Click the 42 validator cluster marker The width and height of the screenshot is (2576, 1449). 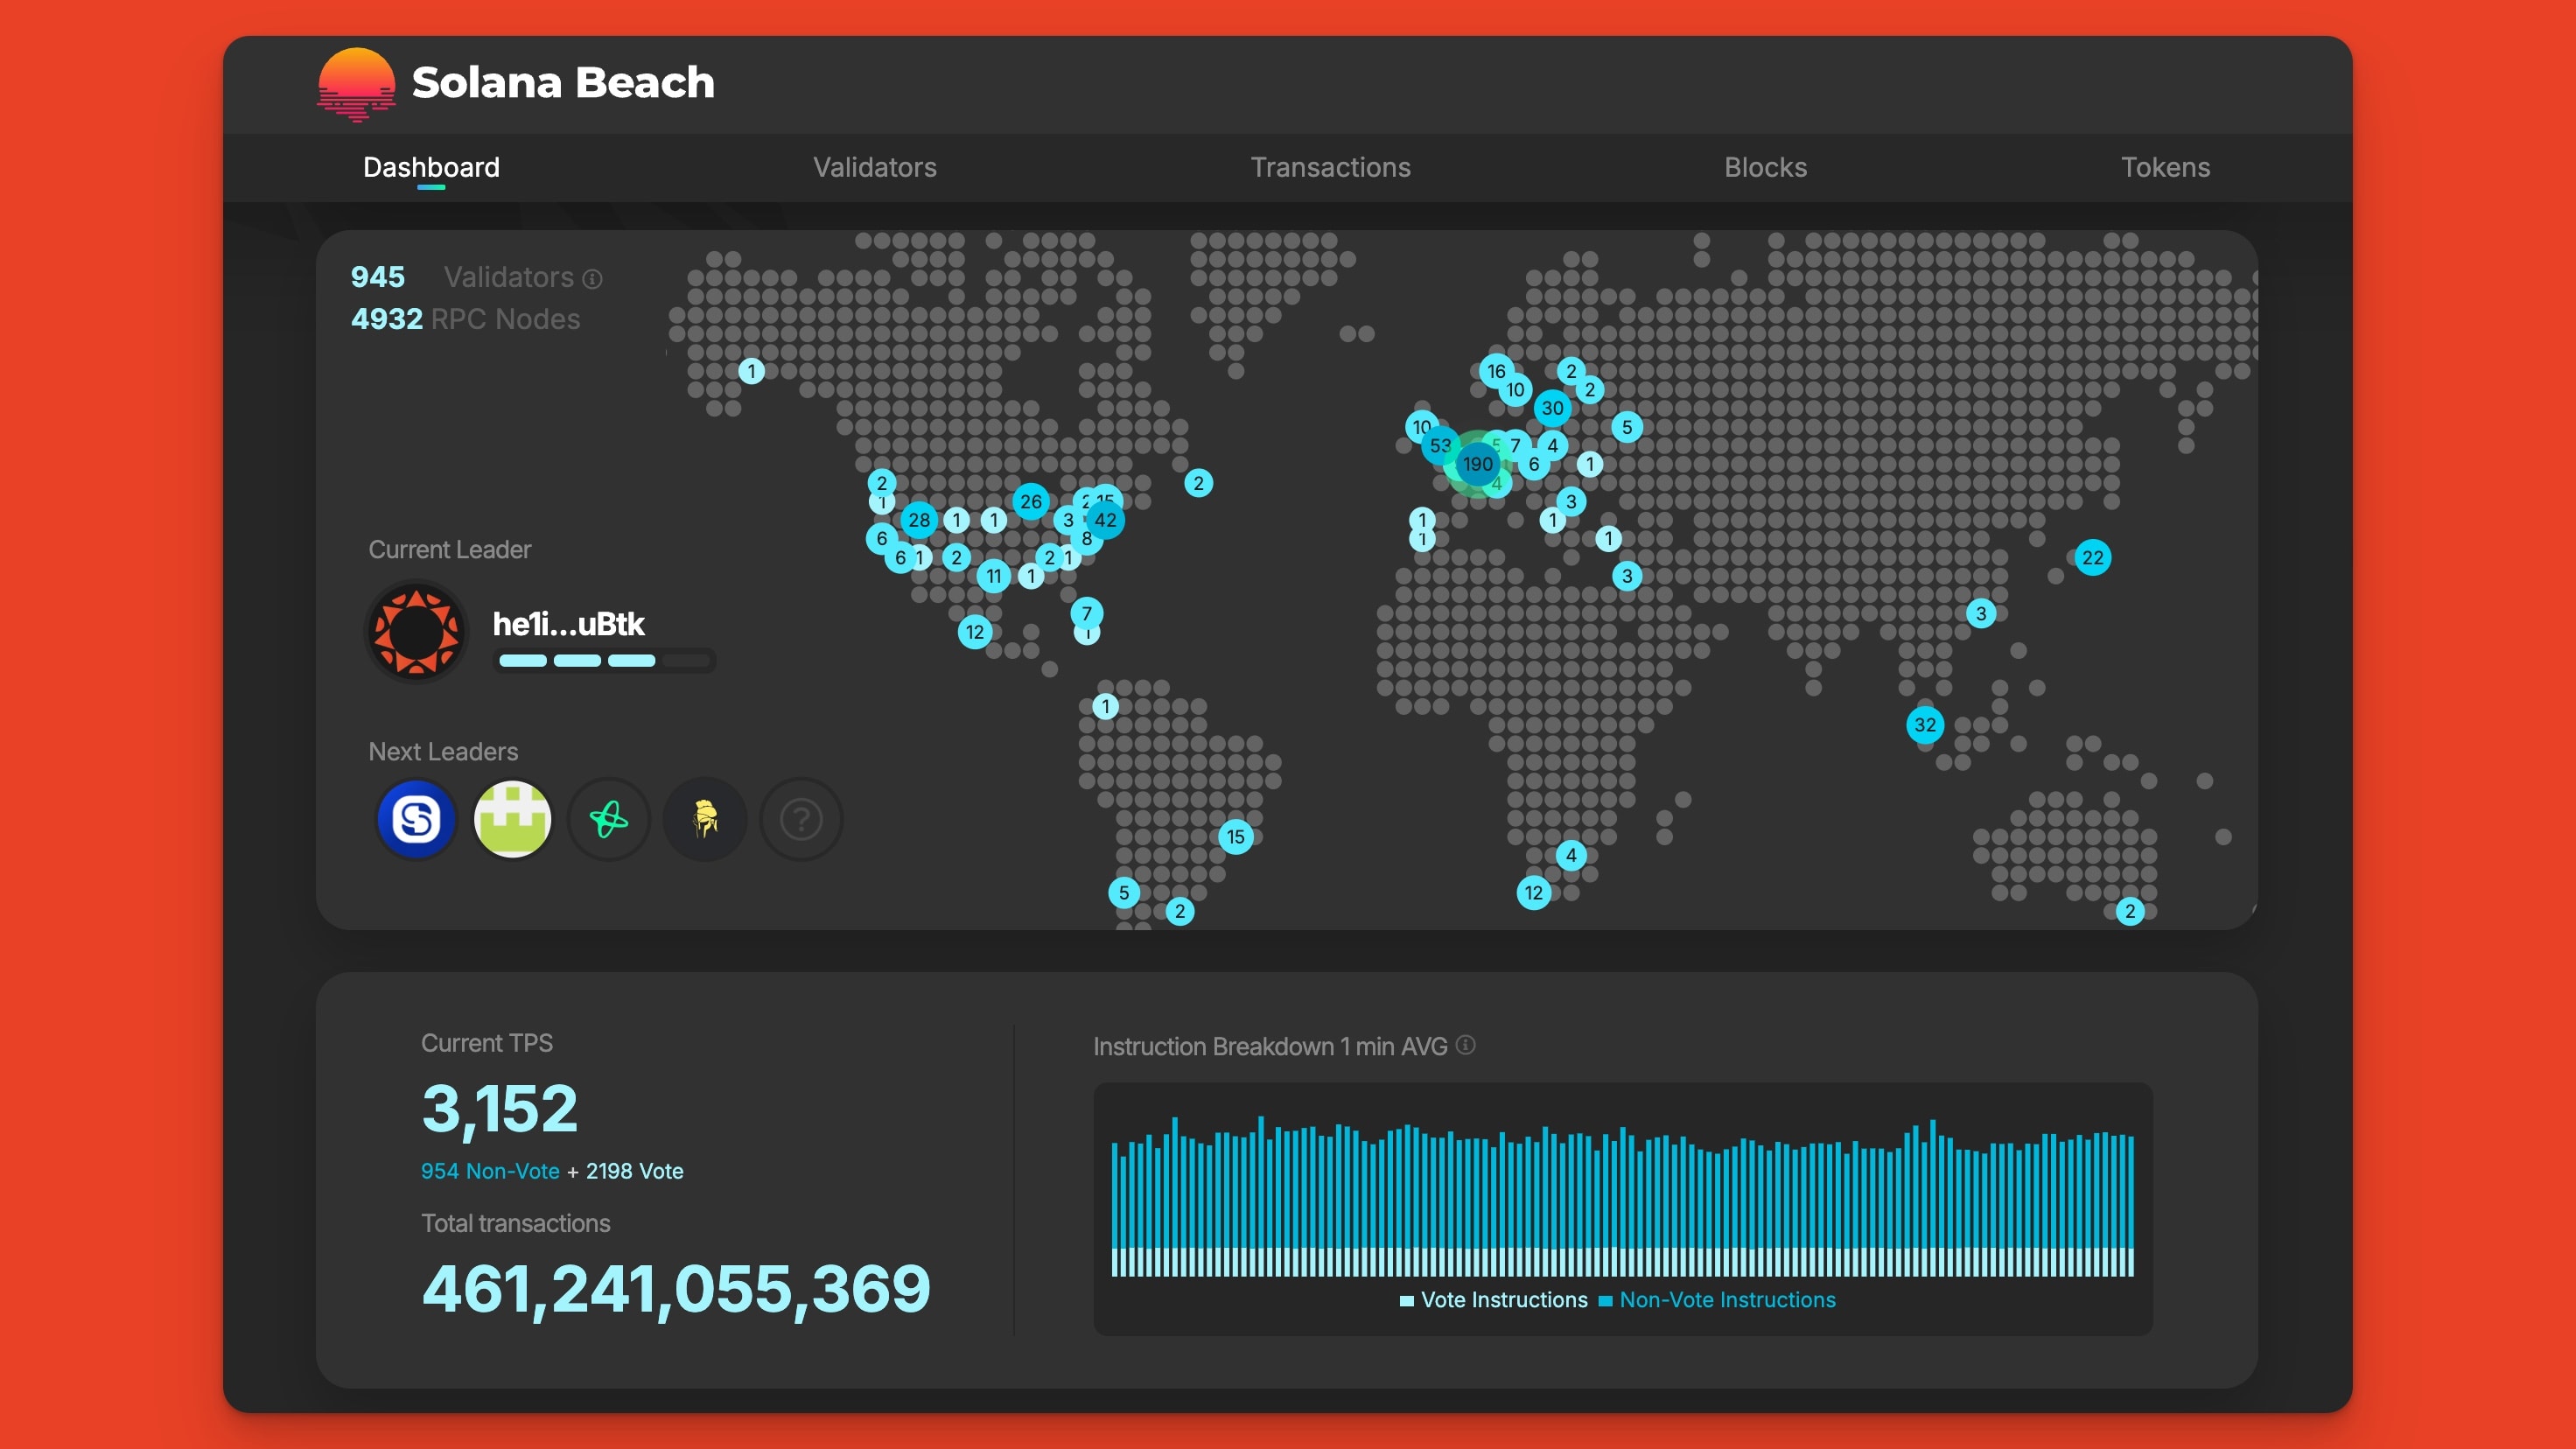coord(1105,520)
